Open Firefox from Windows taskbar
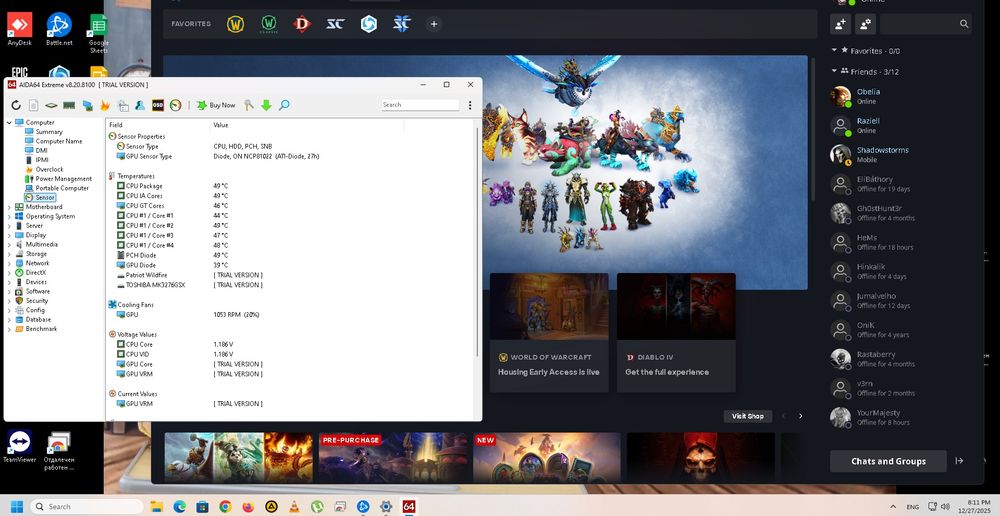Image resolution: width=1000 pixels, height=516 pixels. [x=248, y=506]
